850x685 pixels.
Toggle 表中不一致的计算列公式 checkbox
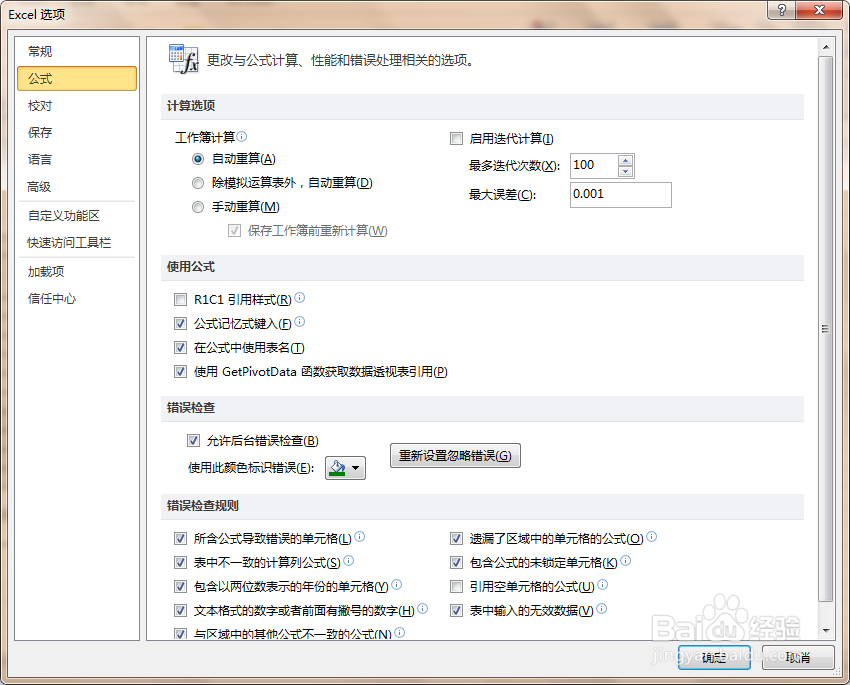click(x=181, y=563)
